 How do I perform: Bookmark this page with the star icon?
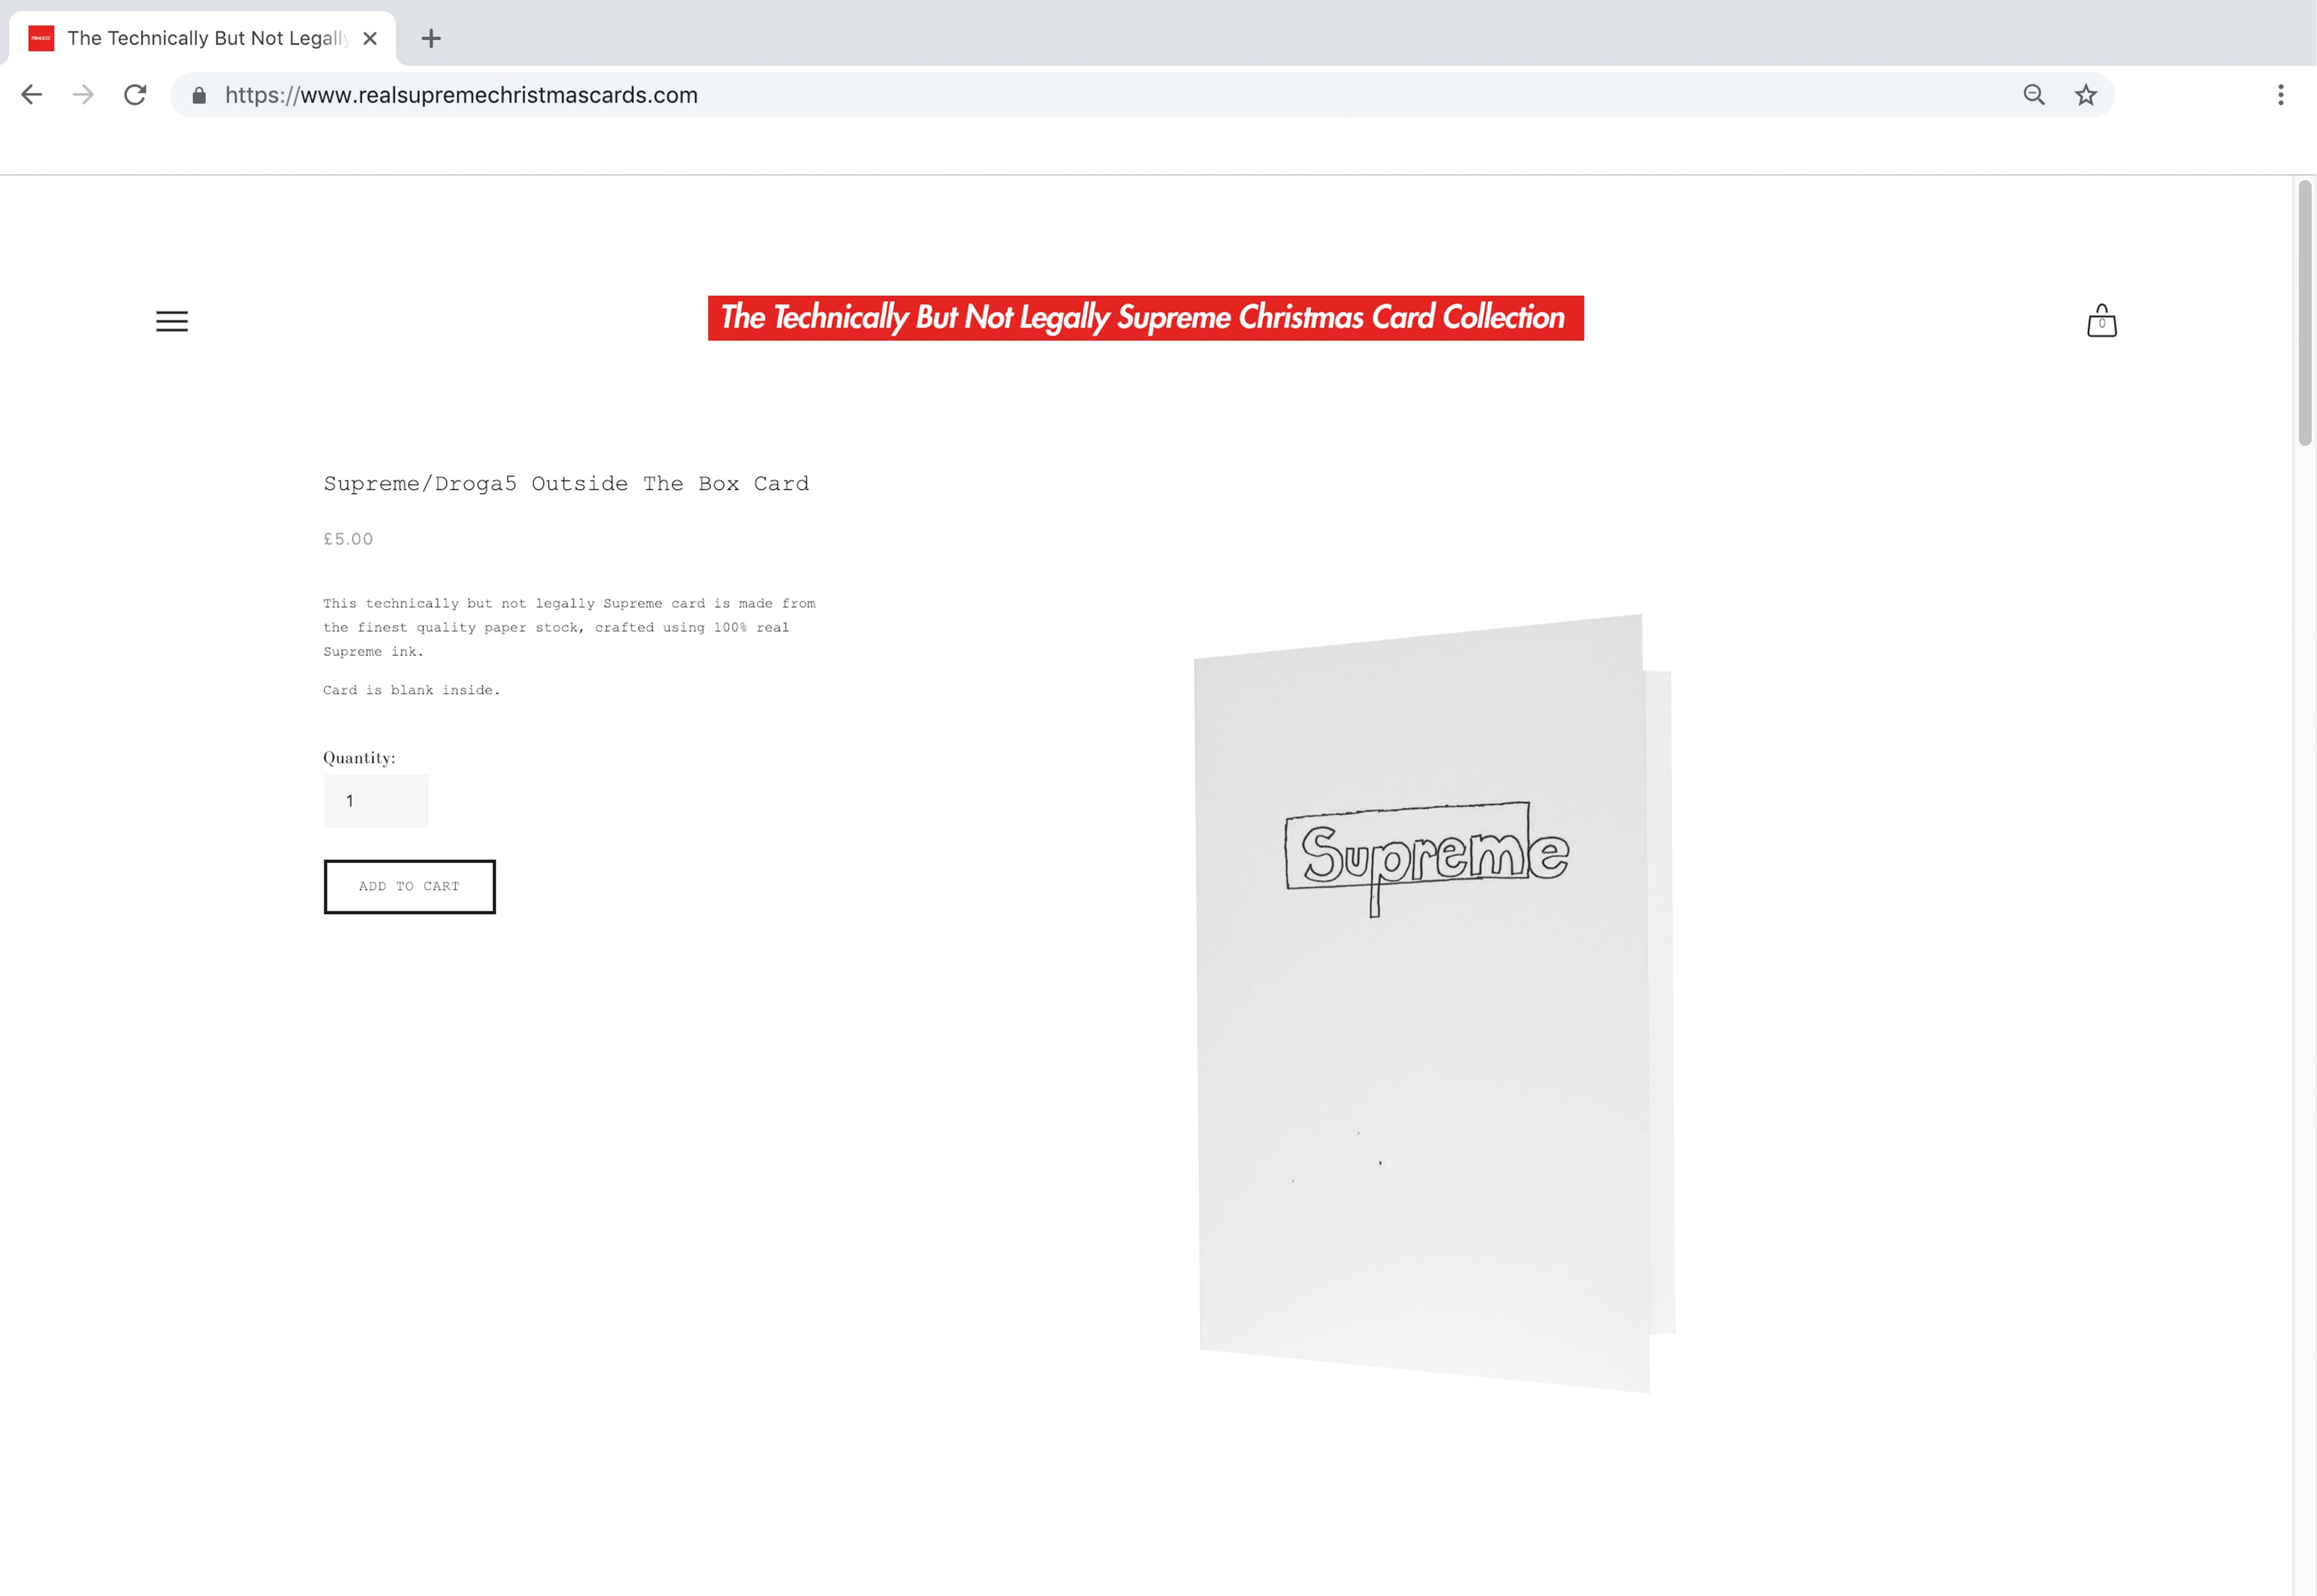coord(2086,95)
